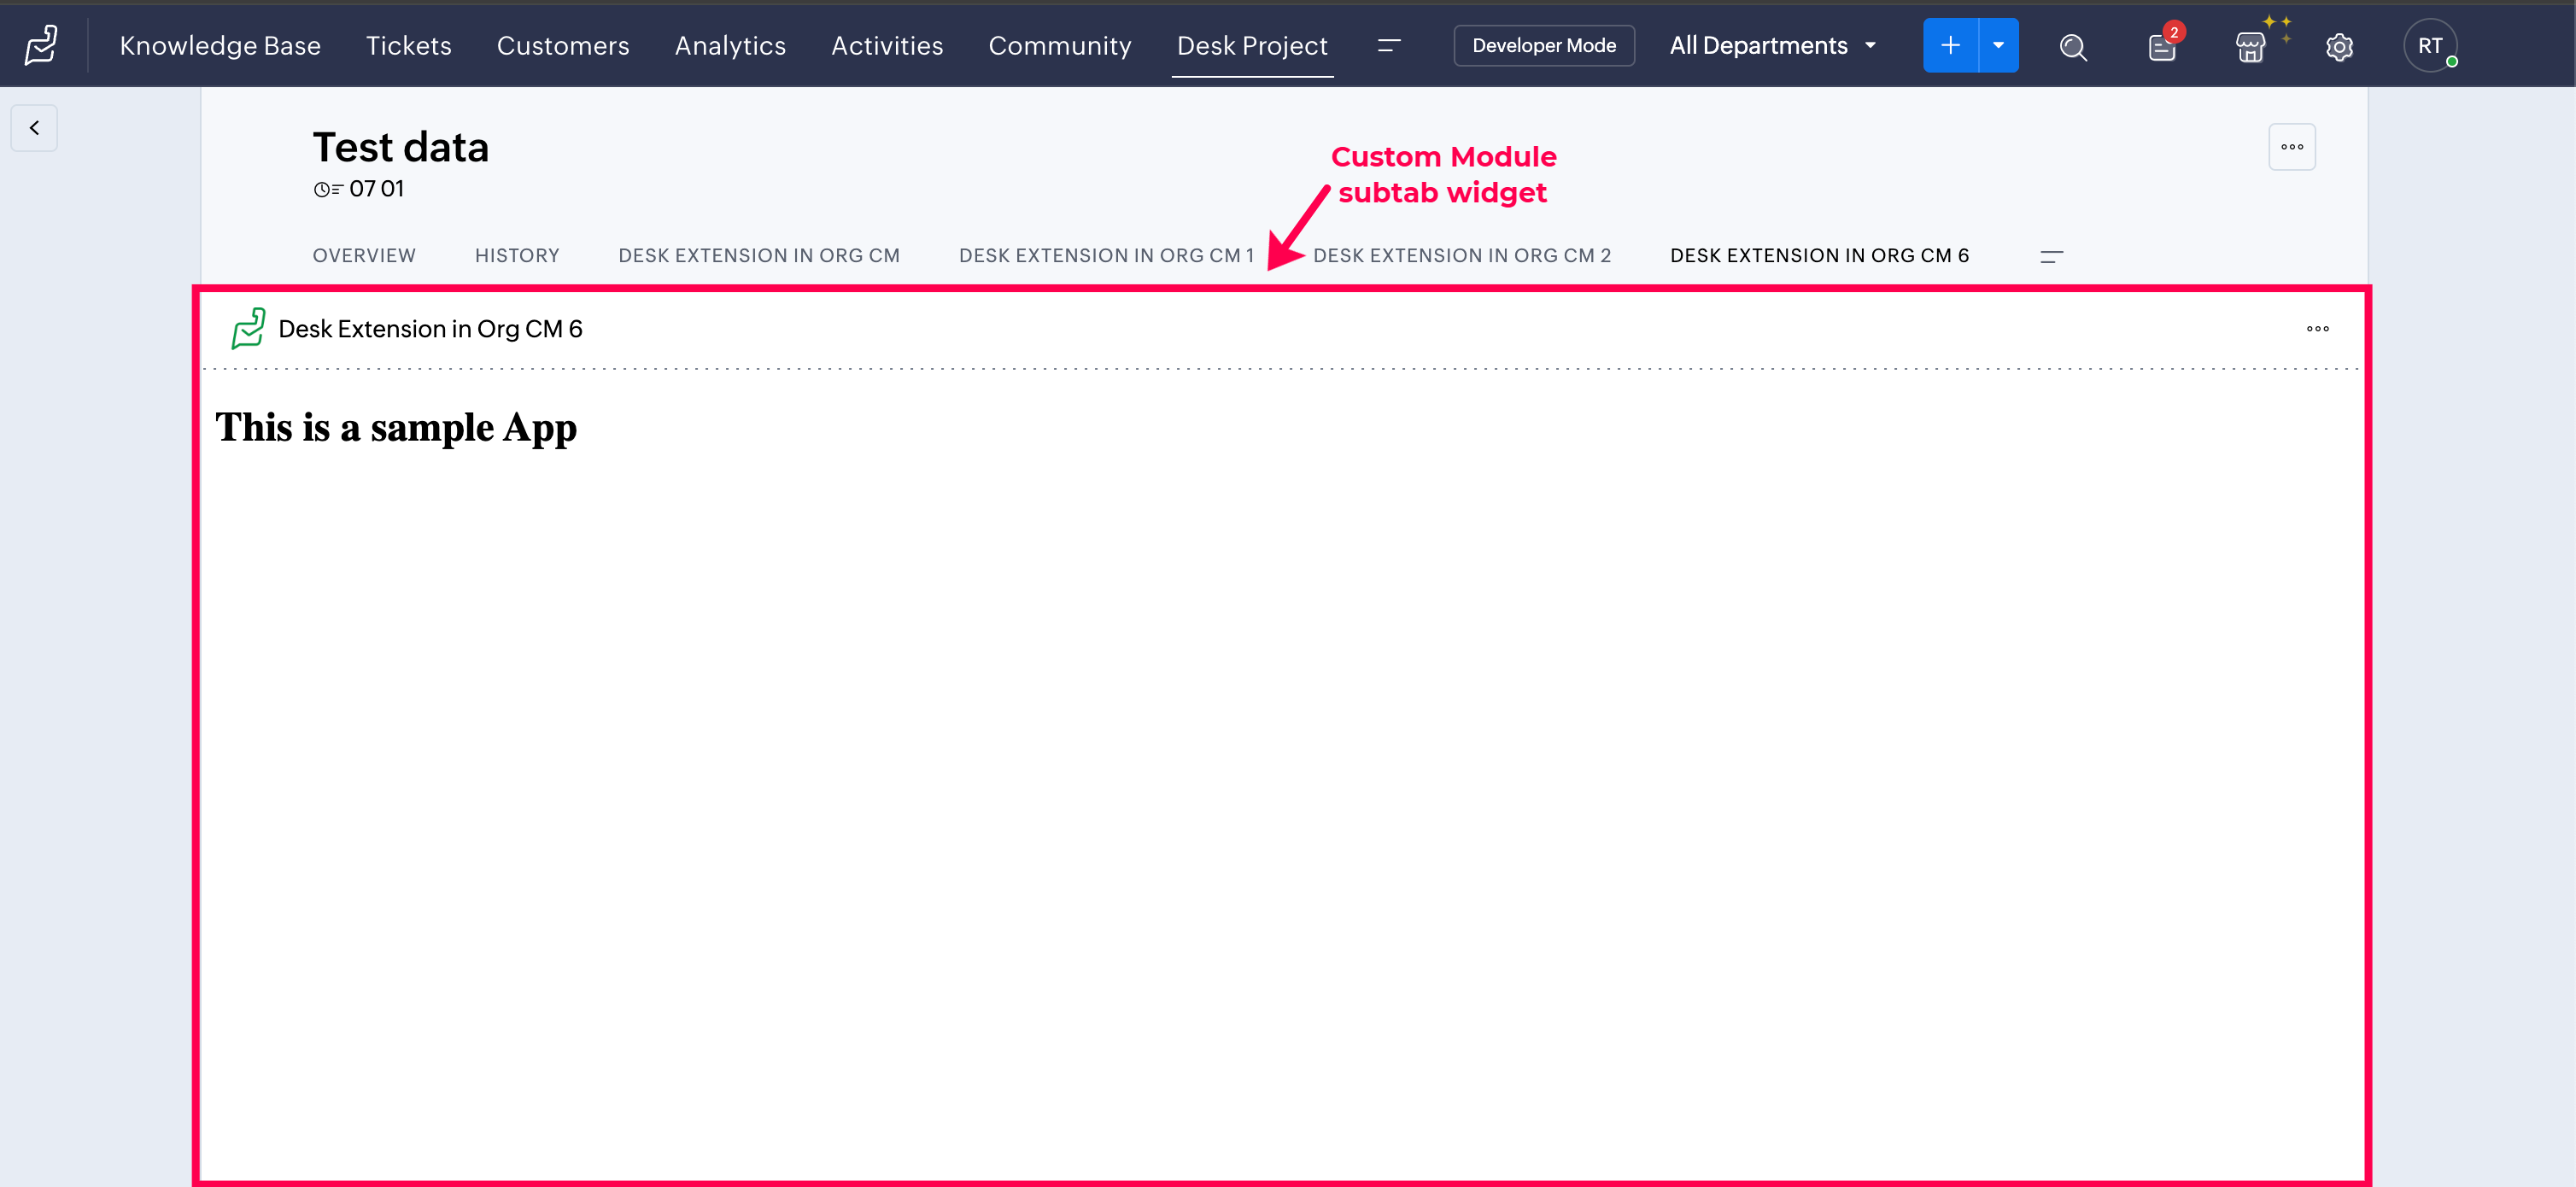This screenshot has width=2576, height=1187.
Task: Open the Tickets module
Action: (408, 45)
